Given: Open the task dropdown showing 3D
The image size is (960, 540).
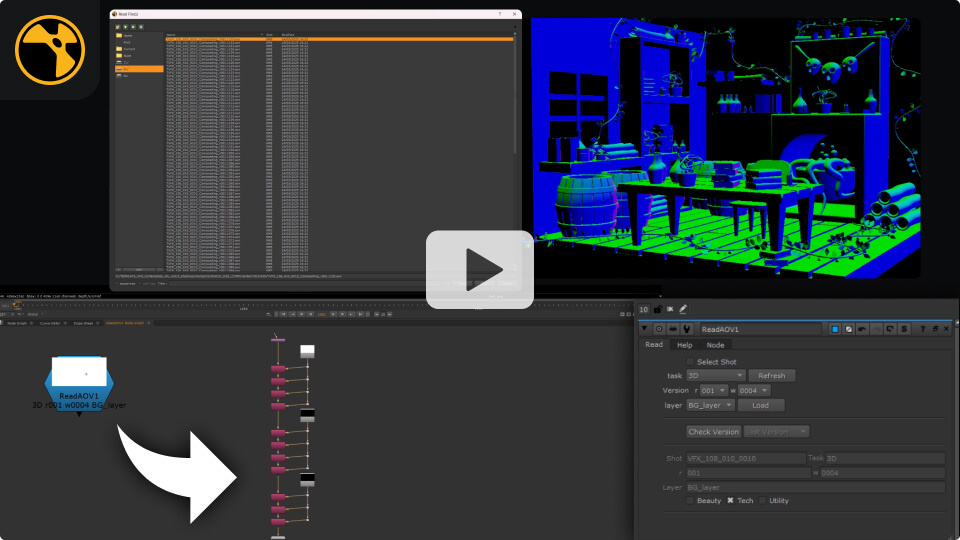Looking at the screenshot, I should 714,375.
